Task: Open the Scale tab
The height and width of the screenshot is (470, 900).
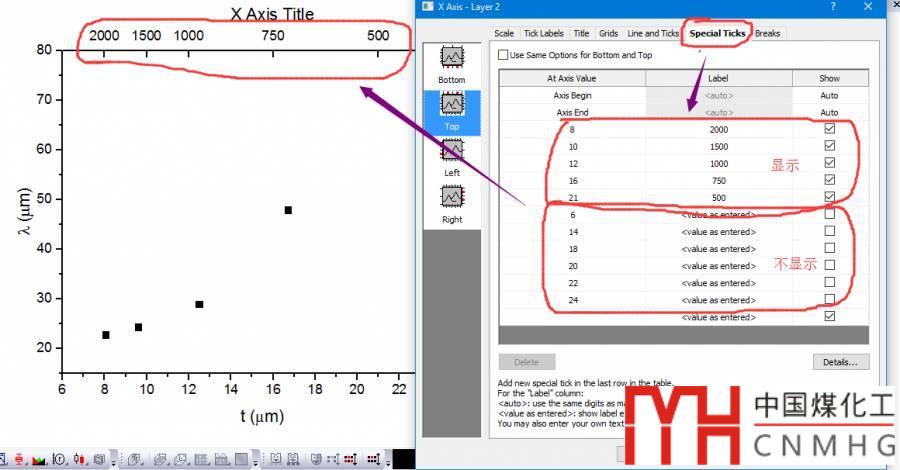Action: click(x=504, y=33)
